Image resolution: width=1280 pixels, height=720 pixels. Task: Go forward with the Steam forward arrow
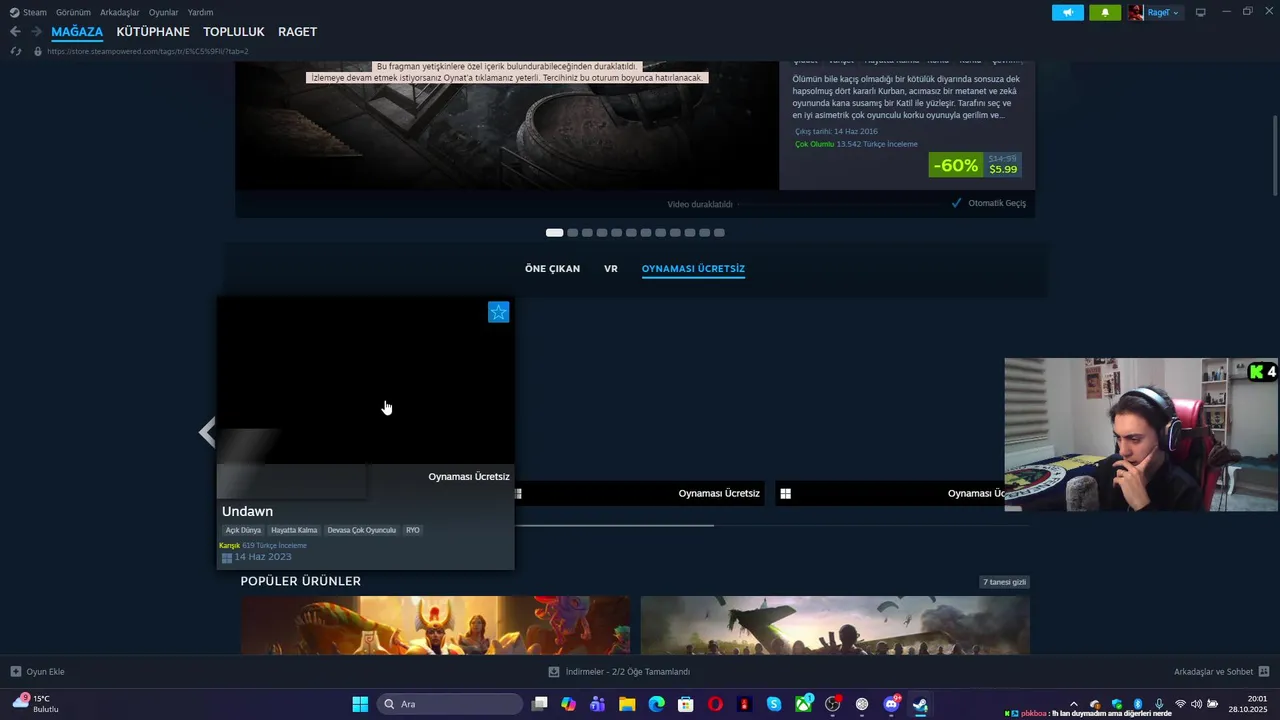tap(36, 32)
